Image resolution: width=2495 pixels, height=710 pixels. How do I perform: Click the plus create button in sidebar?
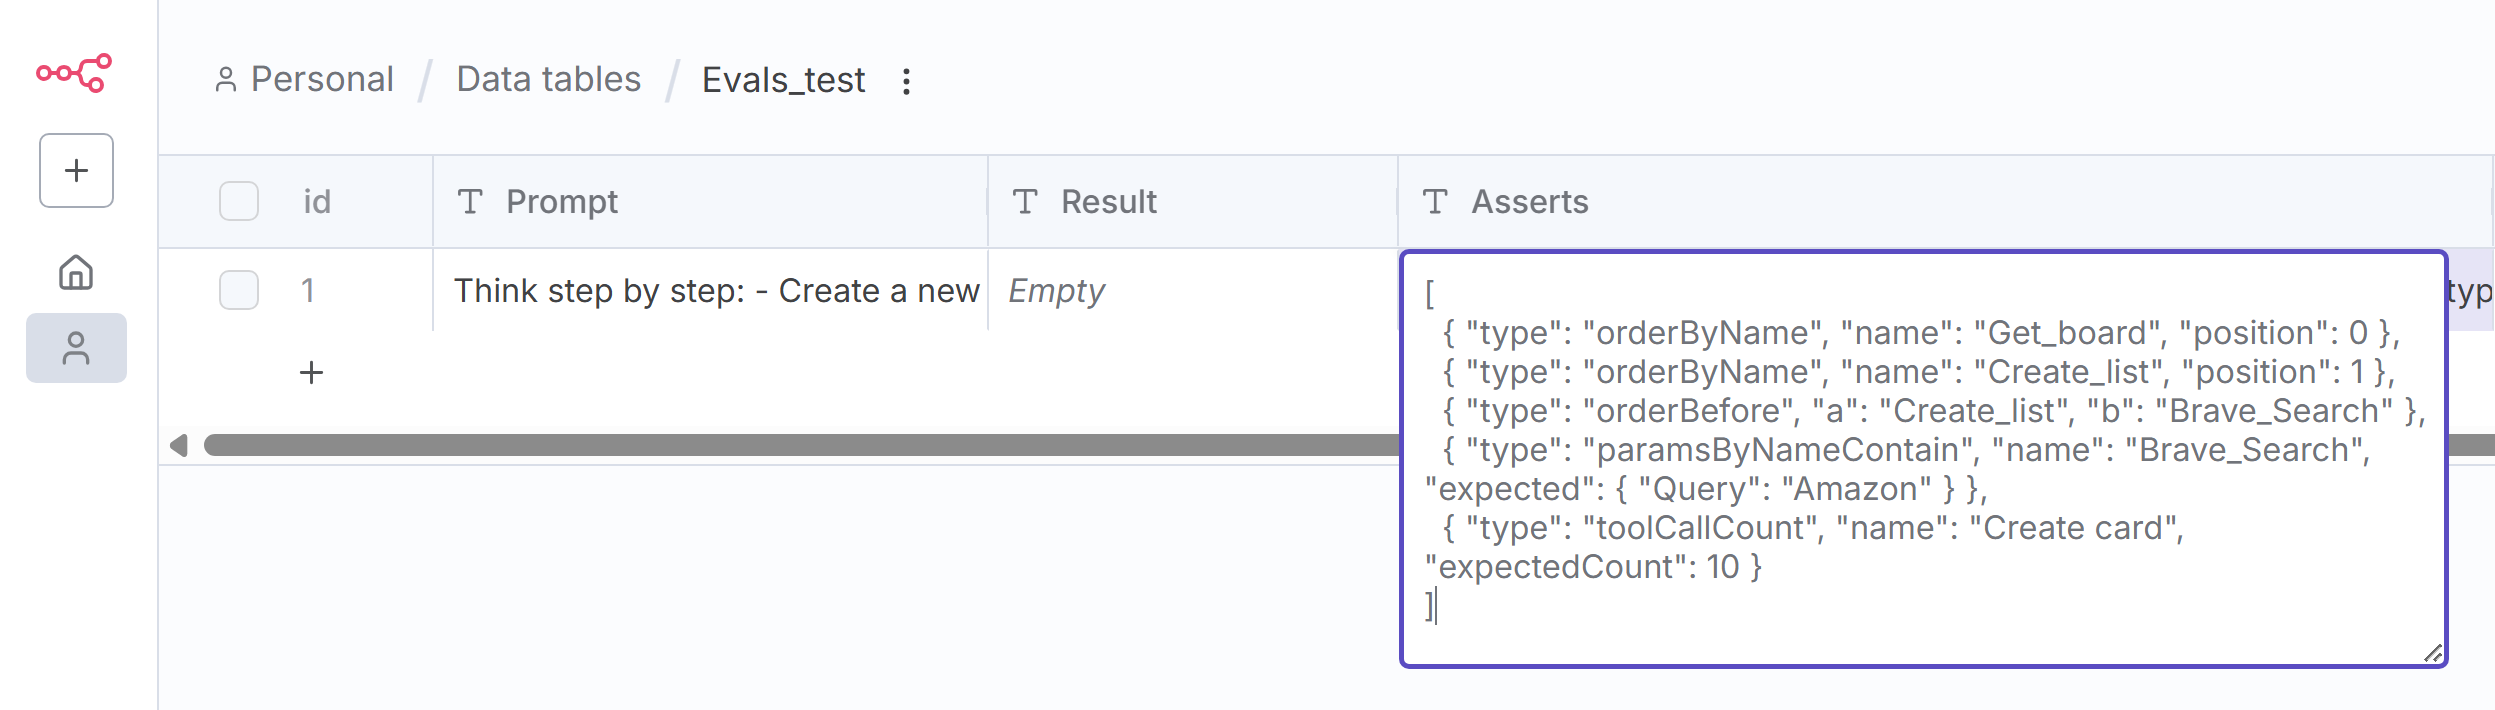(x=76, y=171)
